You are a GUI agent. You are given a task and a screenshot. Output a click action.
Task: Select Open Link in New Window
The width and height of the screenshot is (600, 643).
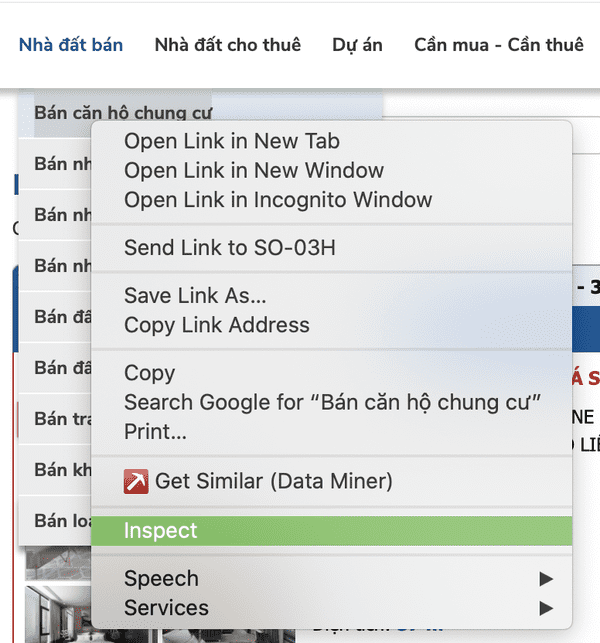254,170
